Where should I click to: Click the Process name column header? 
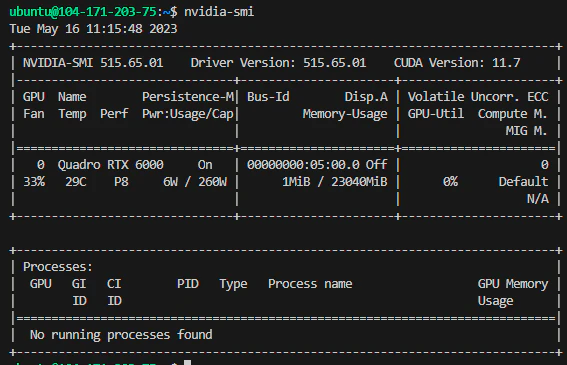tap(310, 284)
